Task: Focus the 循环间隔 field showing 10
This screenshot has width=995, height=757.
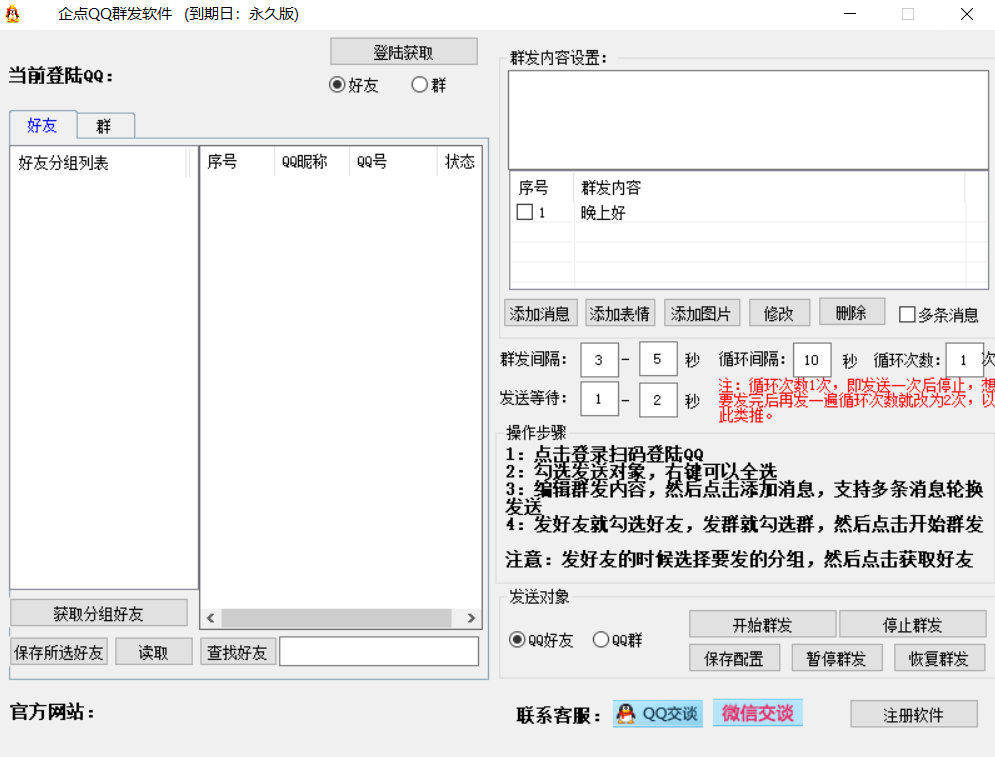Action: [x=812, y=360]
